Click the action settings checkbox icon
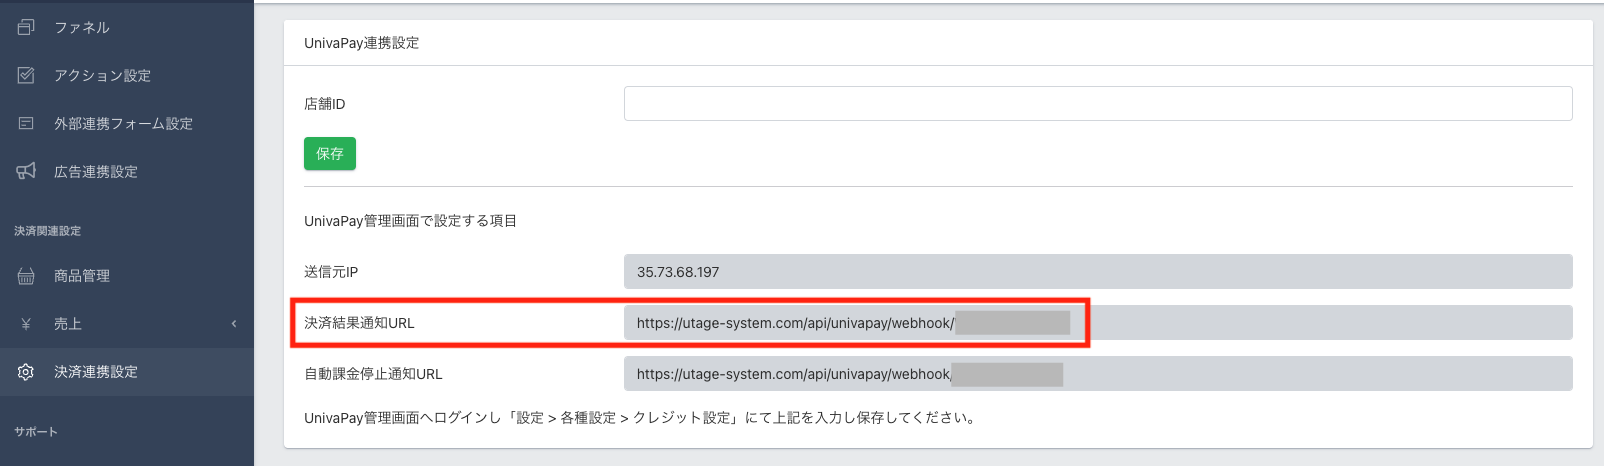The height and width of the screenshot is (466, 1604). click(26, 75)
